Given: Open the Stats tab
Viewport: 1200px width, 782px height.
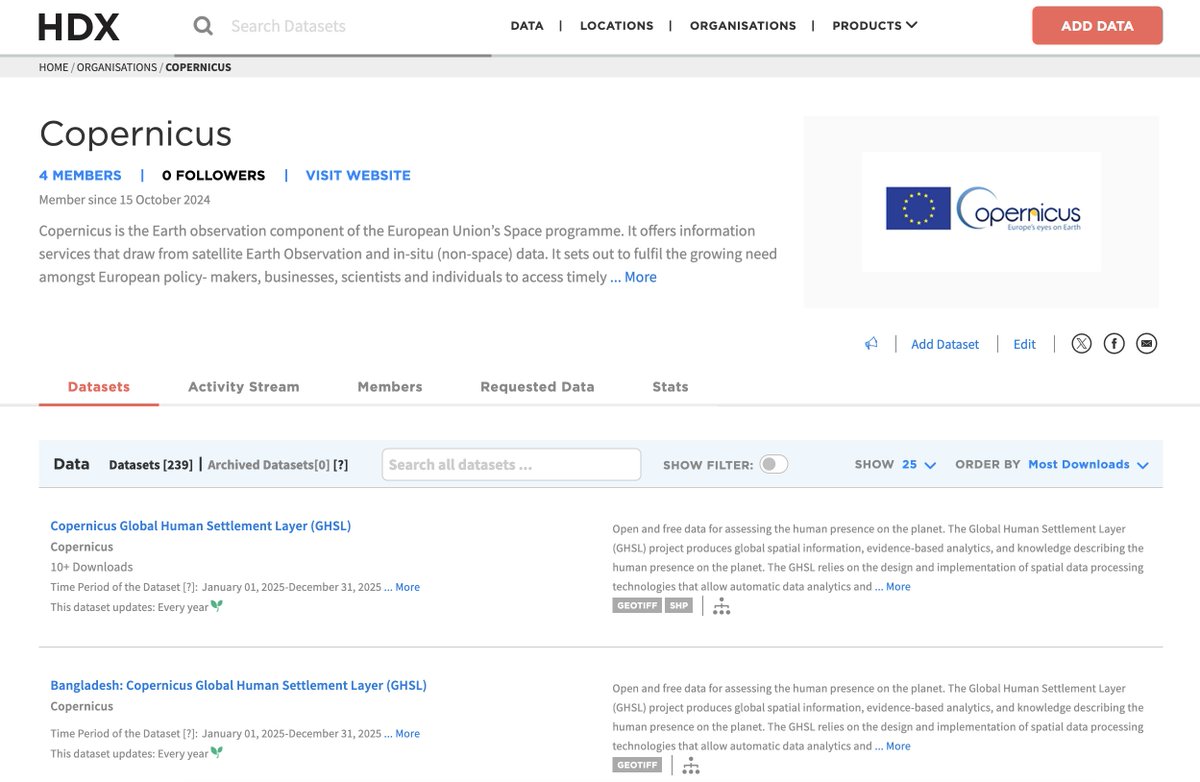Looking at the screenshot, I should (669, 386).
